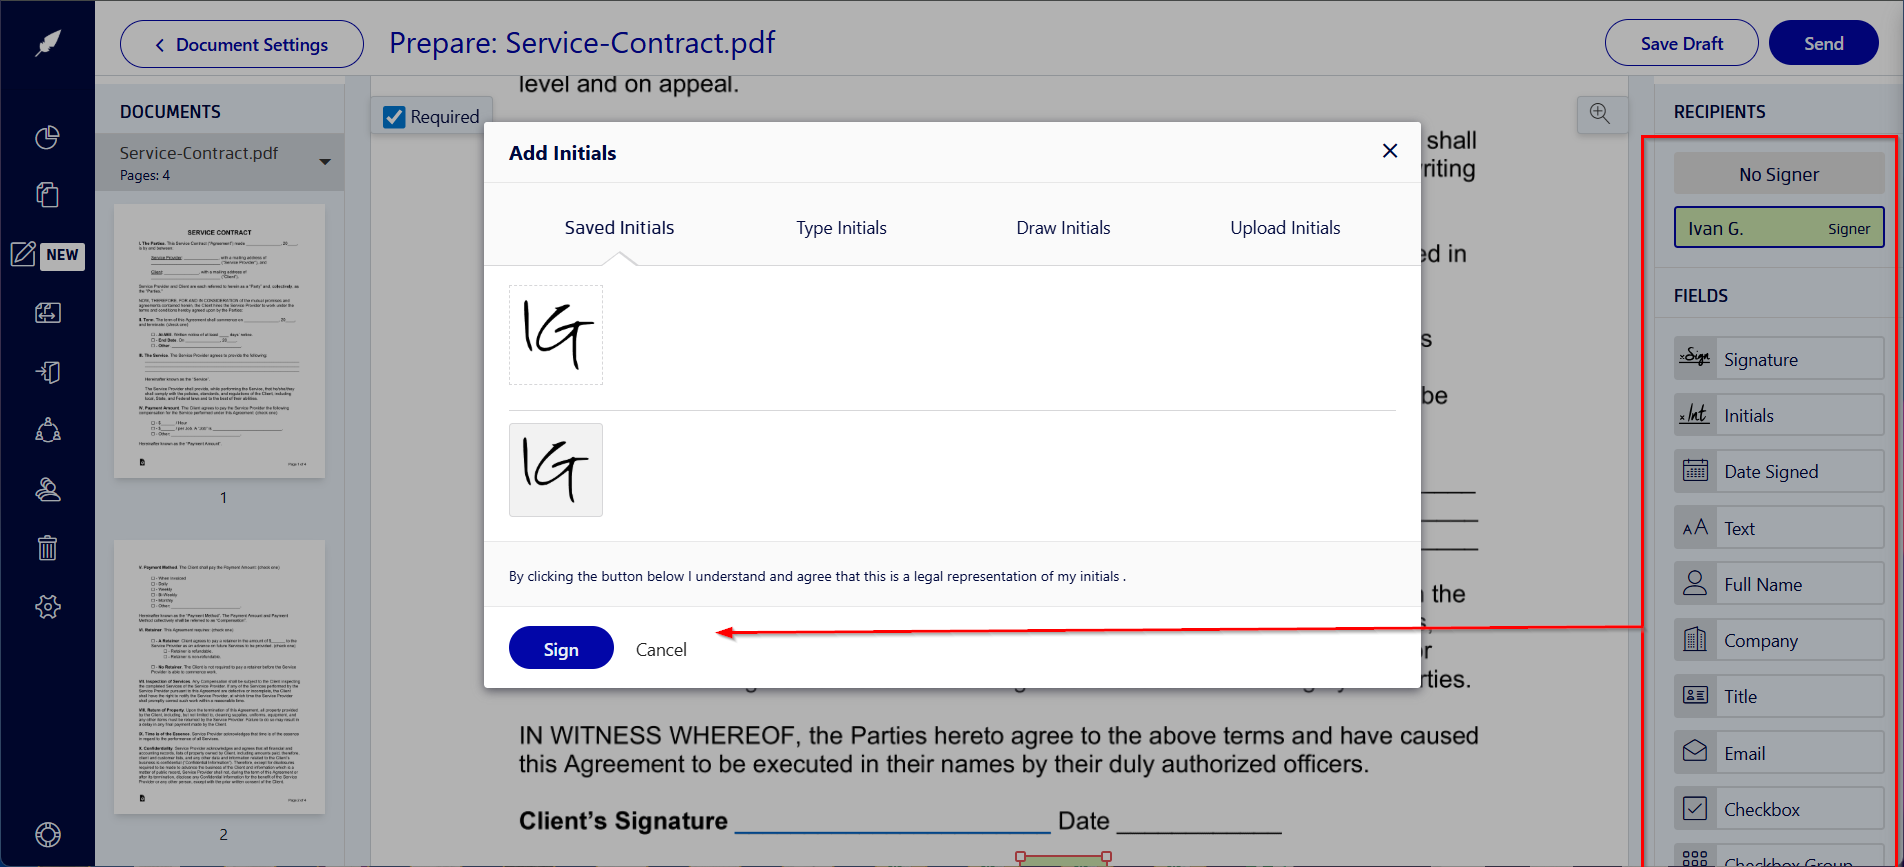1904x867 pixels.
Task: Open the trash bin sidebar icon
Action: click(x=48, y=547)
